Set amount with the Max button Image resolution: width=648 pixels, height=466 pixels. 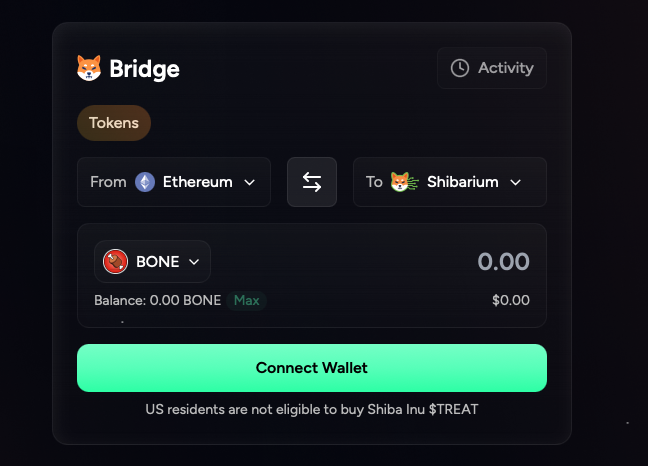(x=247, y=300)
